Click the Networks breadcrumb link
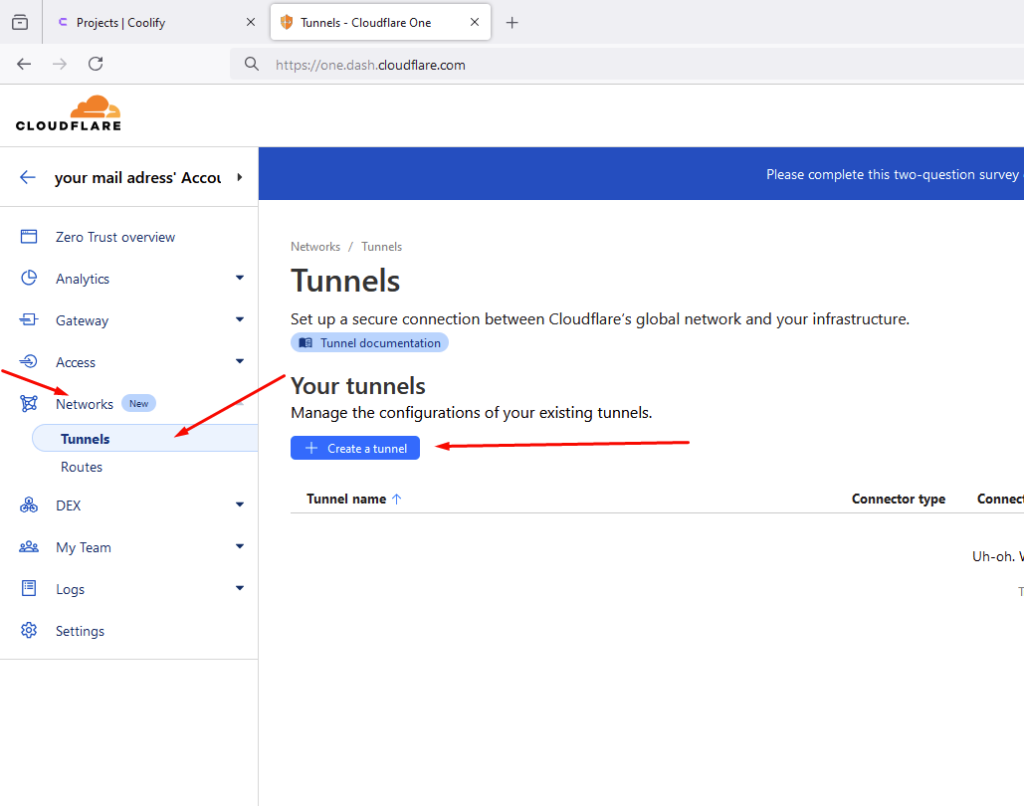The width and height of the screenshot is (1024, 806). [315, 247]
